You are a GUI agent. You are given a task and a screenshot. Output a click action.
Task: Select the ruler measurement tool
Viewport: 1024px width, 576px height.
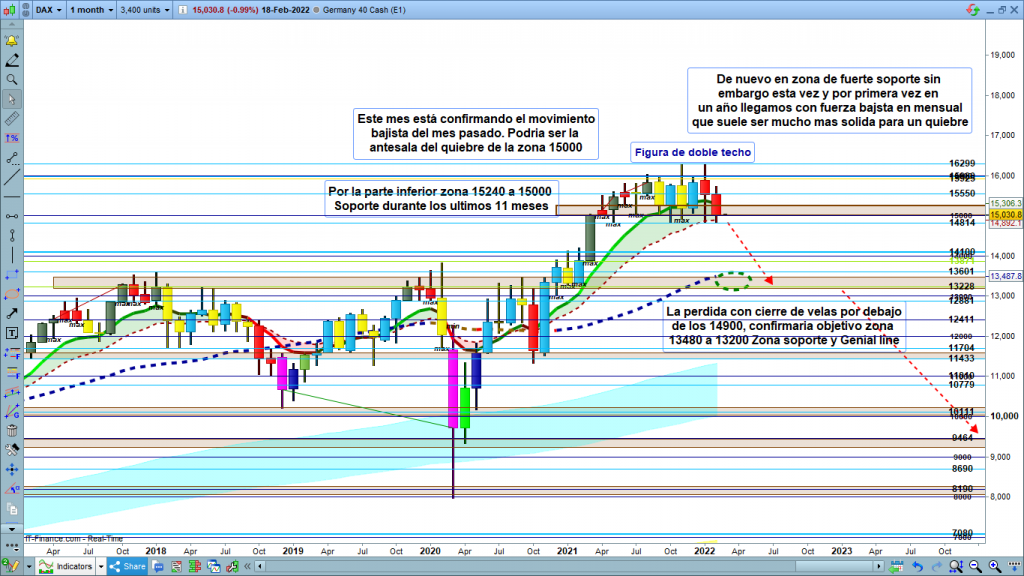pyautogui.click(x=12, y=118)
